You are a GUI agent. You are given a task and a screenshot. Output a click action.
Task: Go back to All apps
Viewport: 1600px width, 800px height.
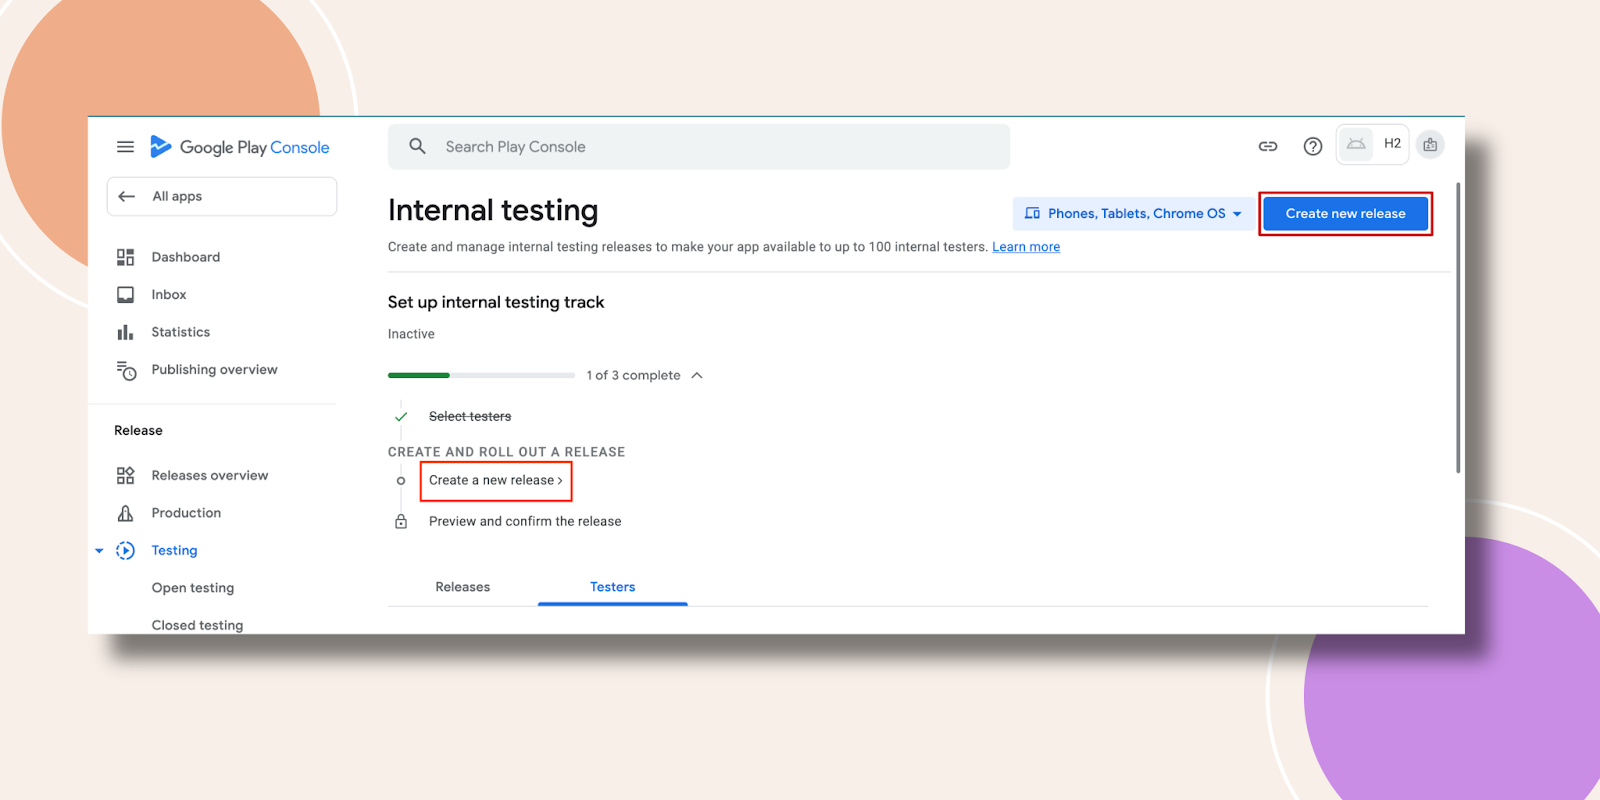222,196
